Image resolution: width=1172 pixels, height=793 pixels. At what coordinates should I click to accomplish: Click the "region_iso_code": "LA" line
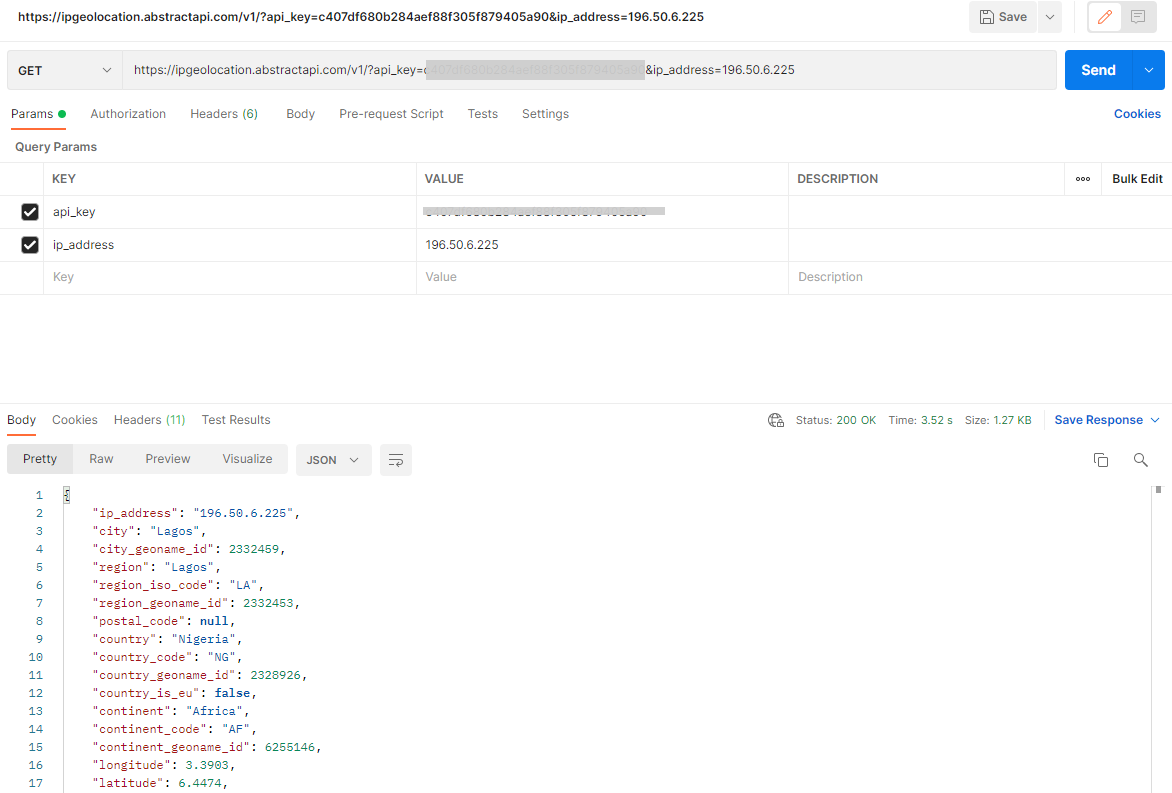(178, 585)
